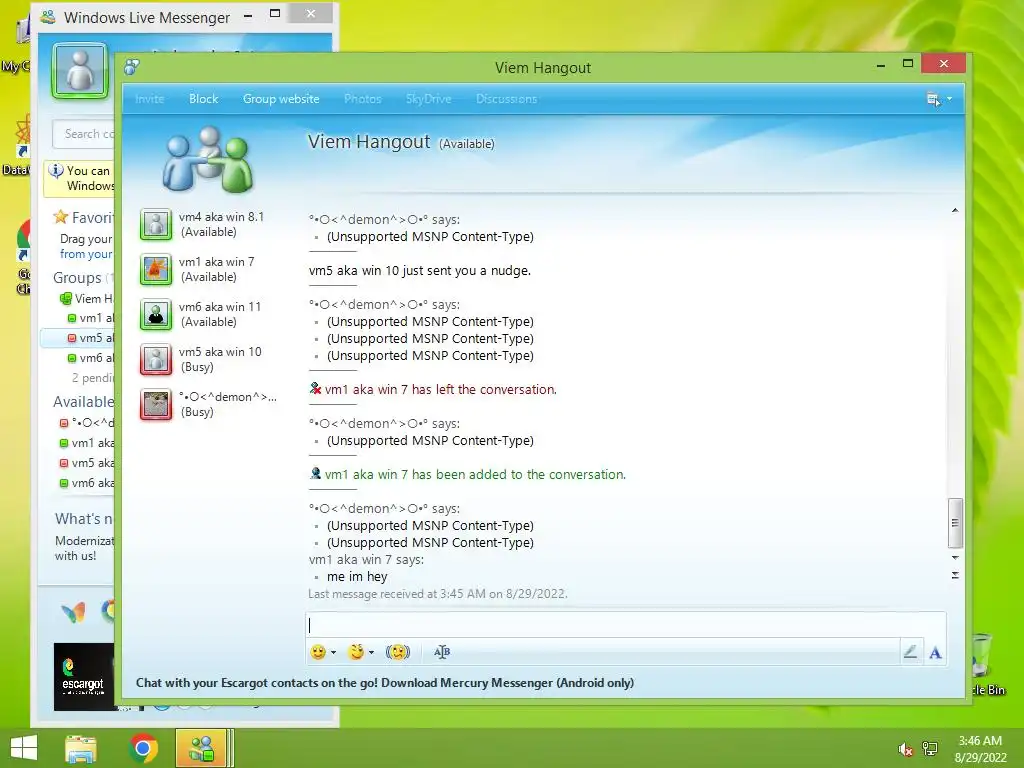Click the Invite toolbar item
This screenshot has height=768, width=1024.
[x=150, y=99]
